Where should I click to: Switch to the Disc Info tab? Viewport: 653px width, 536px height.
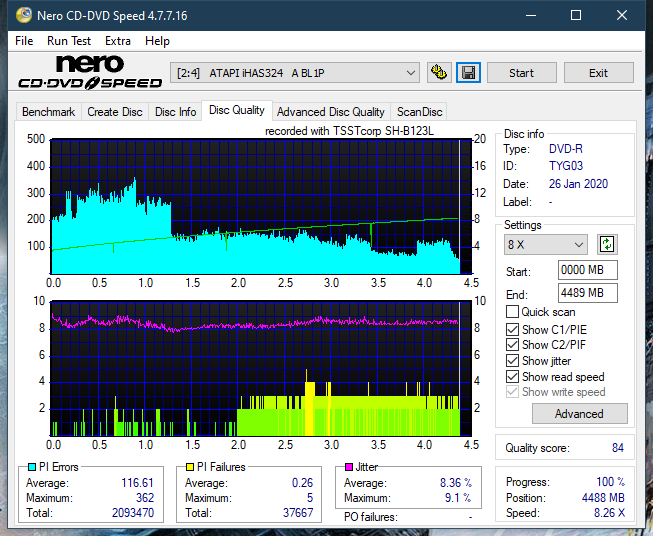(x=175, y=112)
